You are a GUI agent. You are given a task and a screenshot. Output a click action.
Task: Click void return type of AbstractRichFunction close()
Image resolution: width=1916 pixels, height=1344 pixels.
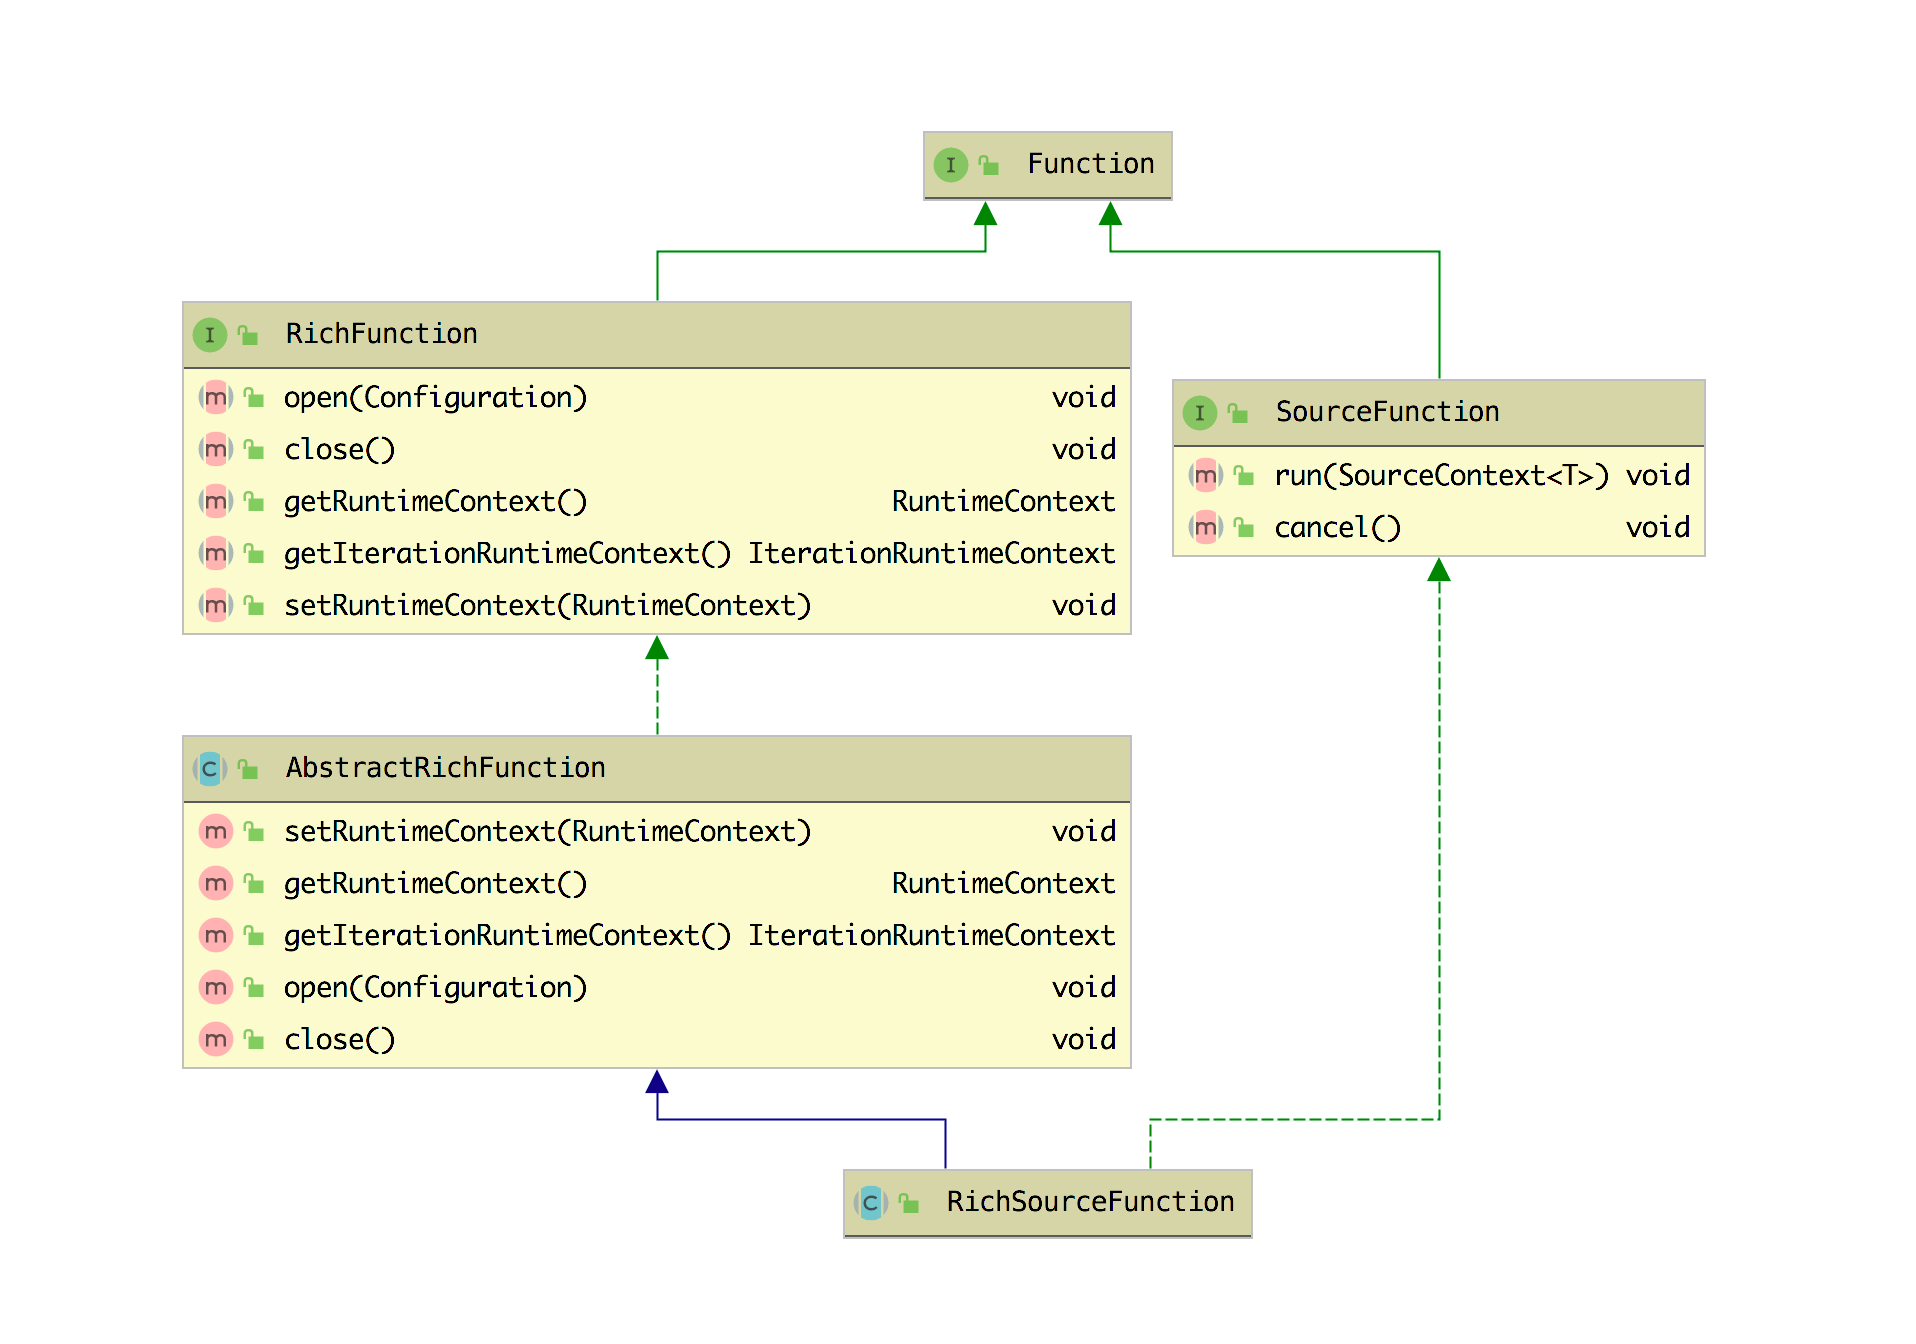[1084, 1040]
